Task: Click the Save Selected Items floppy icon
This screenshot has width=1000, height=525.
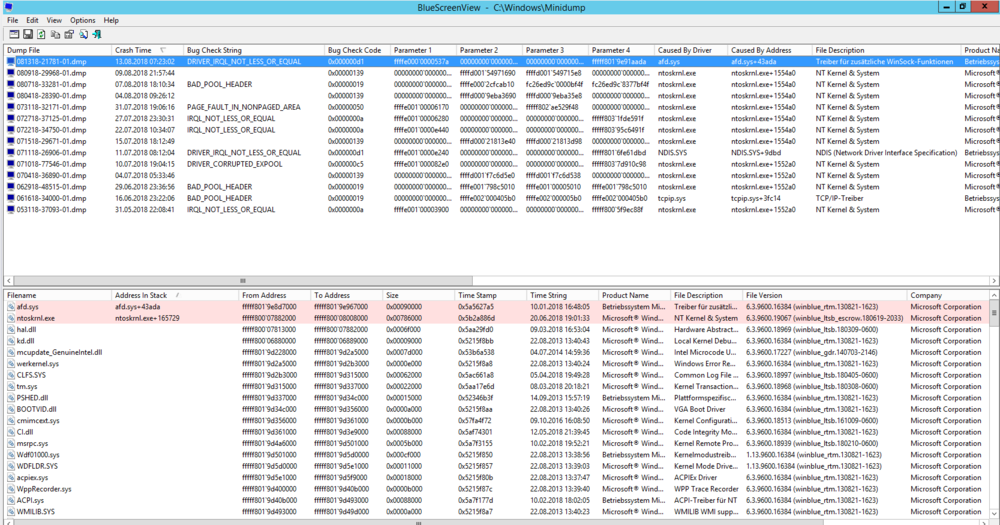Action: point(27,34)
